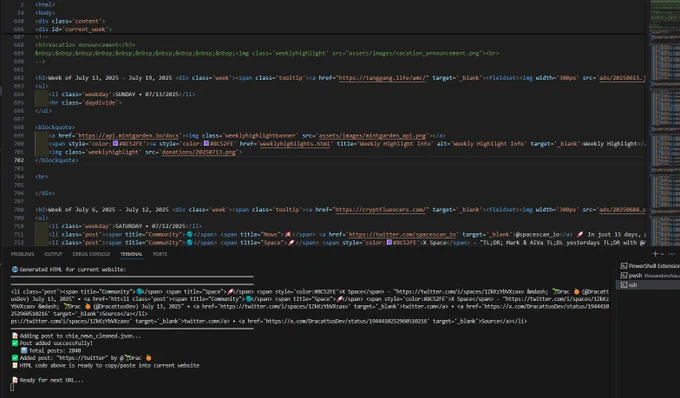Click sticky header div id='current_week' line
This screenshot has width=680, height=398.
pyautogui.click(x=73, y=29)
